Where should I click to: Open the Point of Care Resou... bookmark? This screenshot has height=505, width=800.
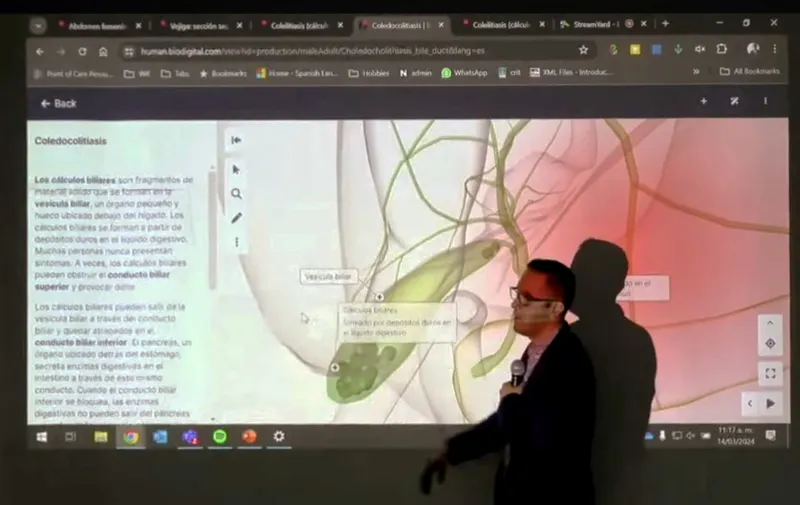click(74, 74)
